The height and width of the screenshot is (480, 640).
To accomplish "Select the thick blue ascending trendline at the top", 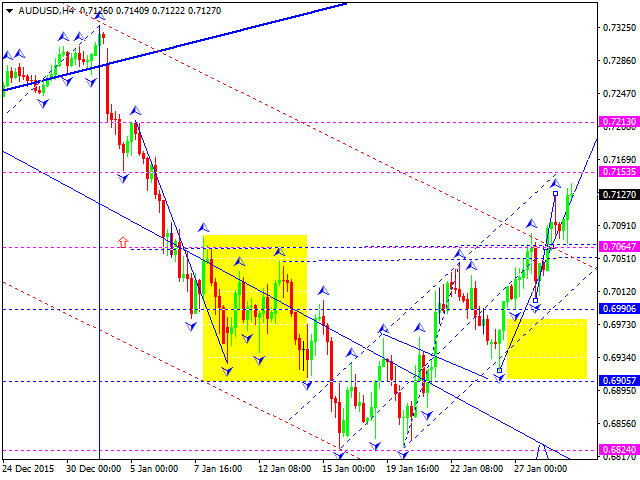I will [x=176, y=47].
